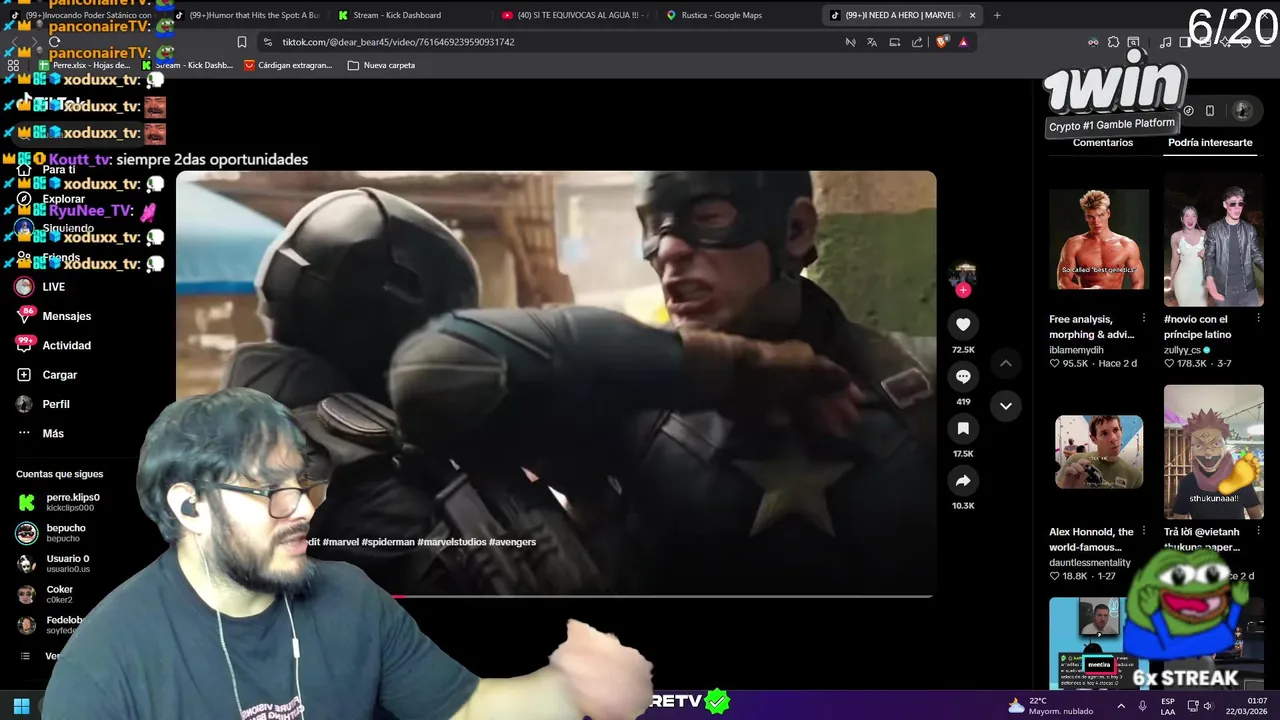The height and width of the screenshot is (720, 1280).
Task: Click the TikTok profile avatar top right
Action: pyautogui.click(x=1242, y=110)
